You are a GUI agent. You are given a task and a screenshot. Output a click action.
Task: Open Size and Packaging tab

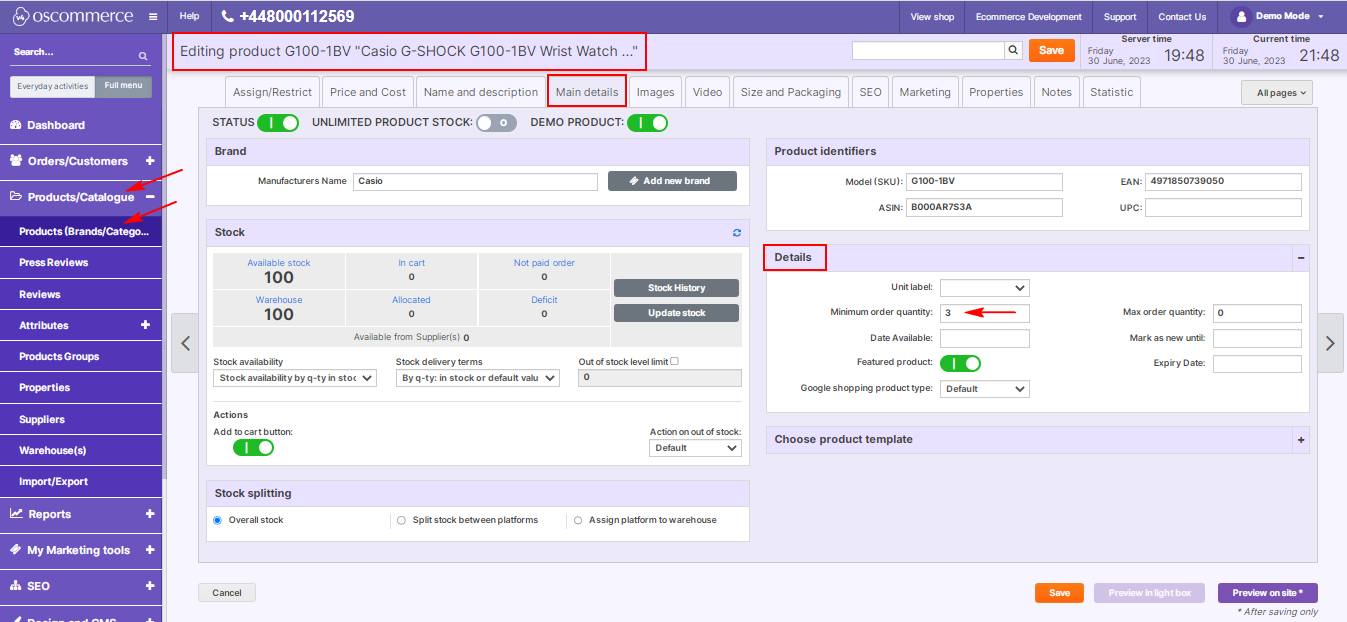point(791,92)
